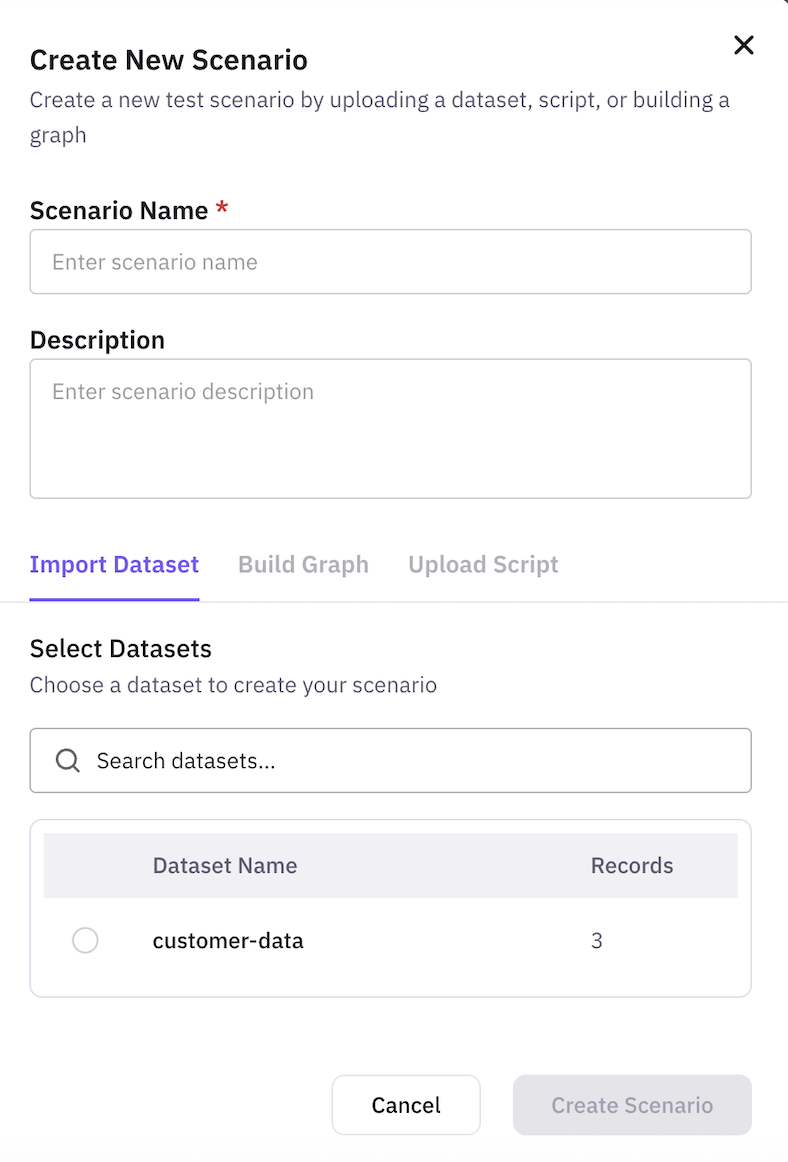Viewport: 788px width, 1162px height.
Task: Click into the Description text area
Action: tap(390, 428)
